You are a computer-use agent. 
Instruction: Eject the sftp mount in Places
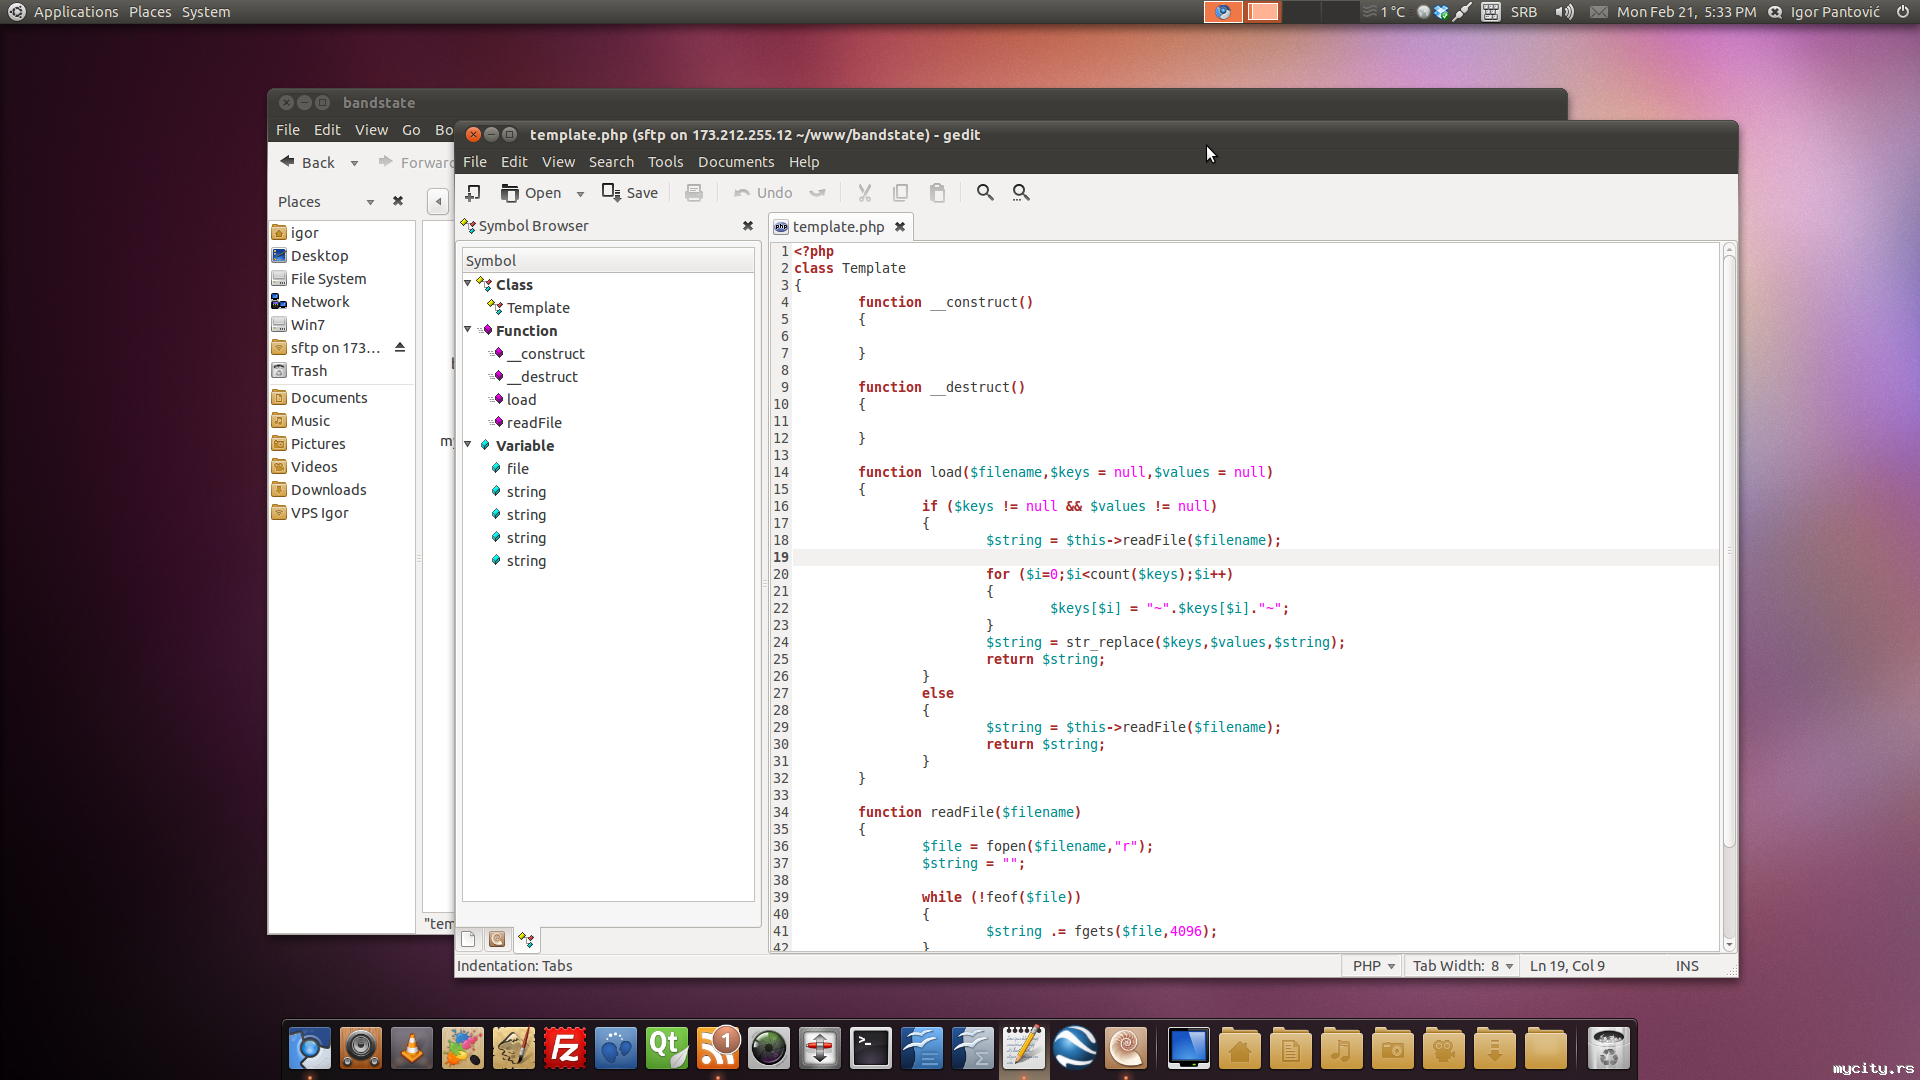point(400,348)
